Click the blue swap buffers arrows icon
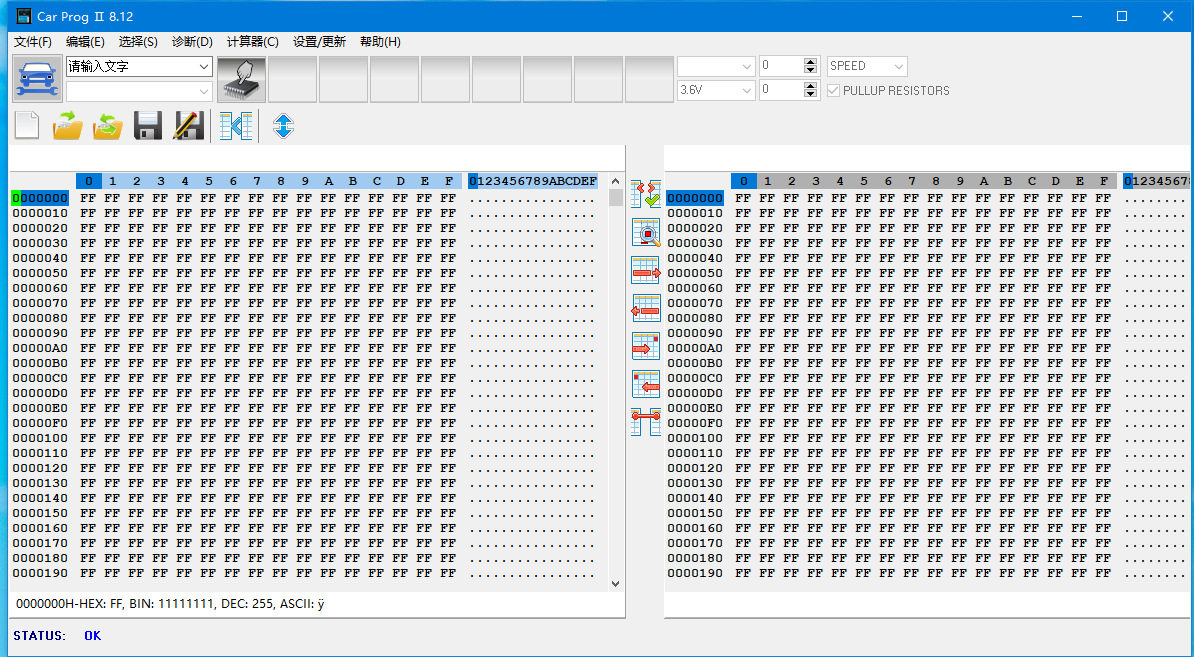 pyautogui.click(x=282, y=125)
